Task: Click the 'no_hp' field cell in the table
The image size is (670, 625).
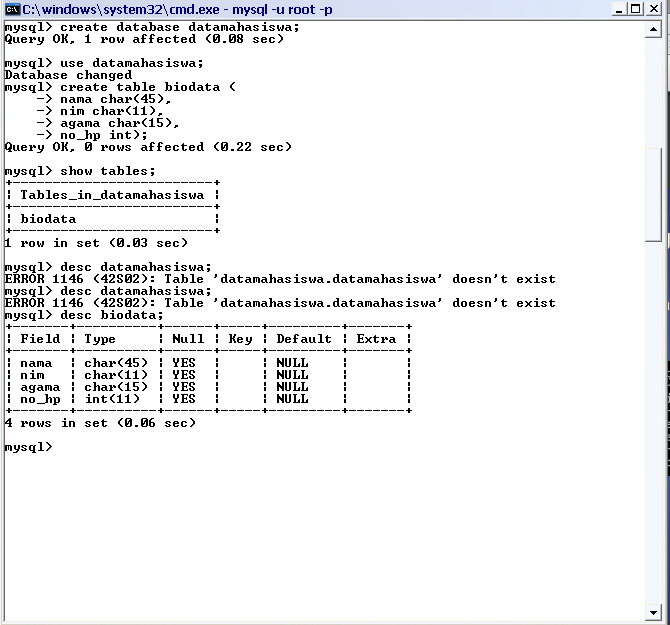Action: (40, 399)
